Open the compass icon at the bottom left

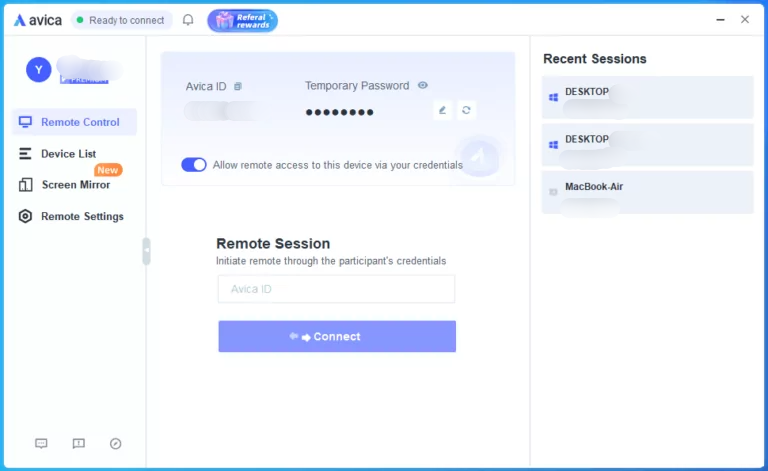116,444
